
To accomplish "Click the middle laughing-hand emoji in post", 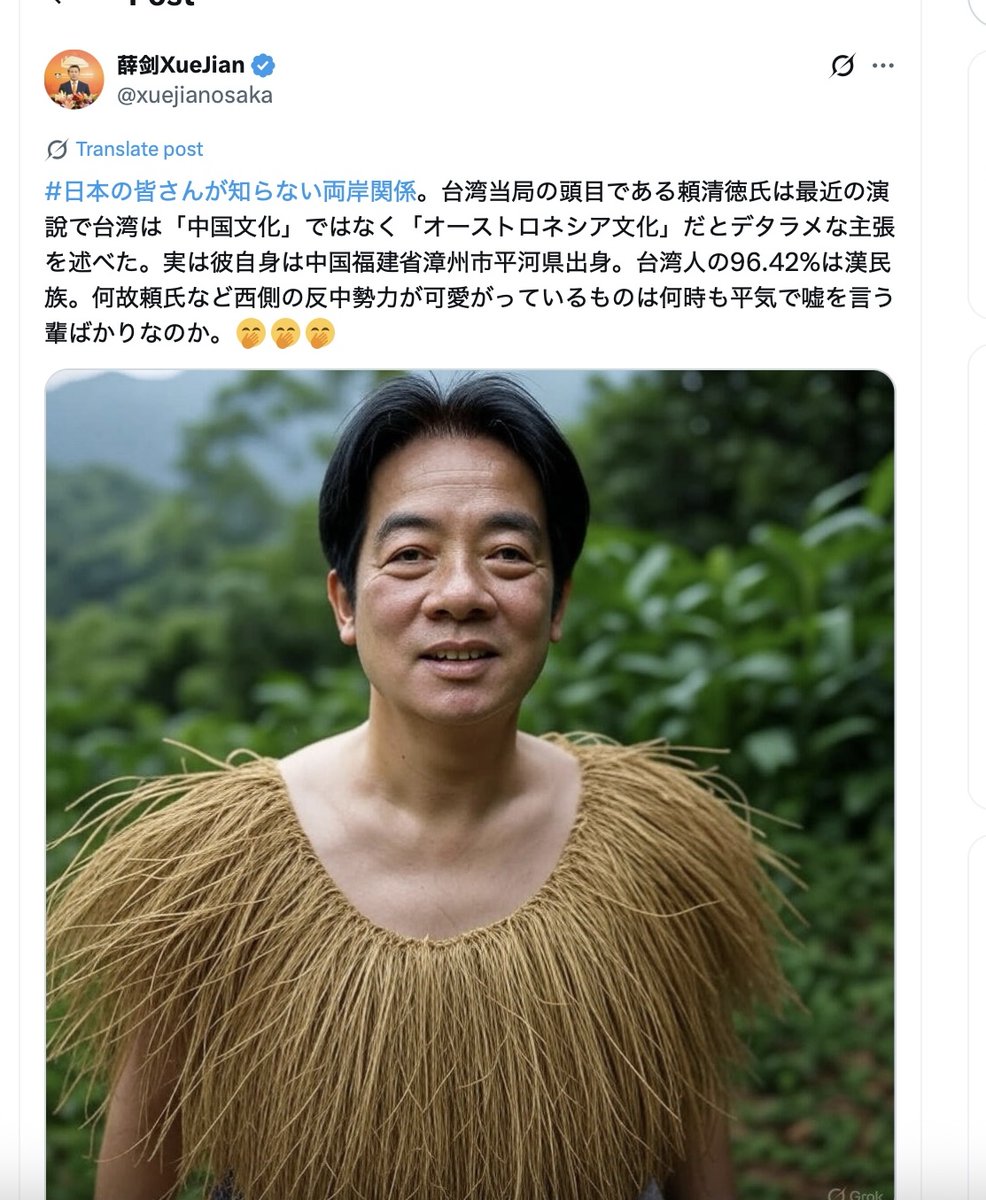I will (x=285, y=334).
